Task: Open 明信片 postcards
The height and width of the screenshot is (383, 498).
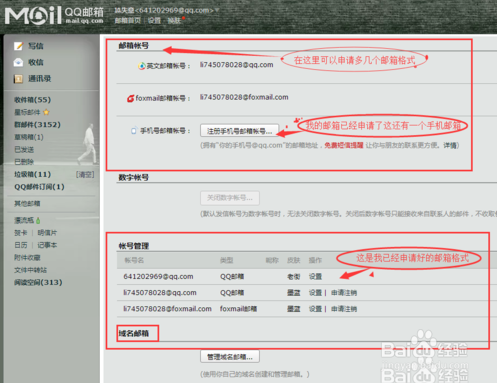Action: 47,233
